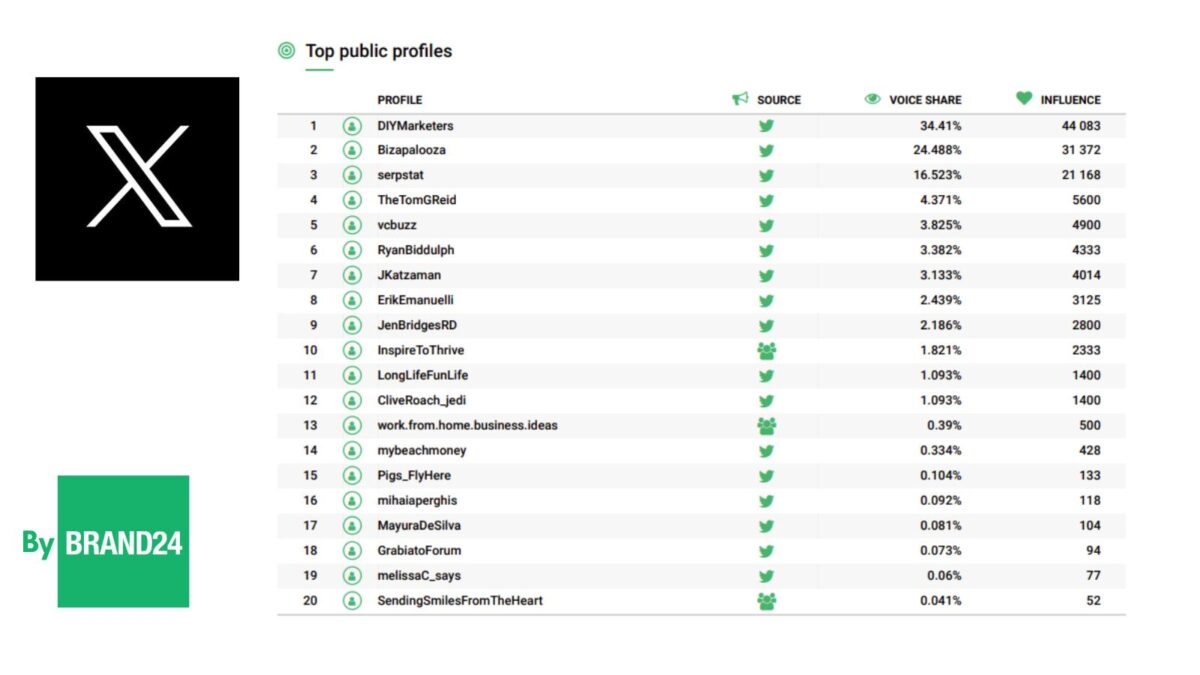Click the 16.523% voice share value
Screen dimensions: 1200x675
click(x=937, y=175)
